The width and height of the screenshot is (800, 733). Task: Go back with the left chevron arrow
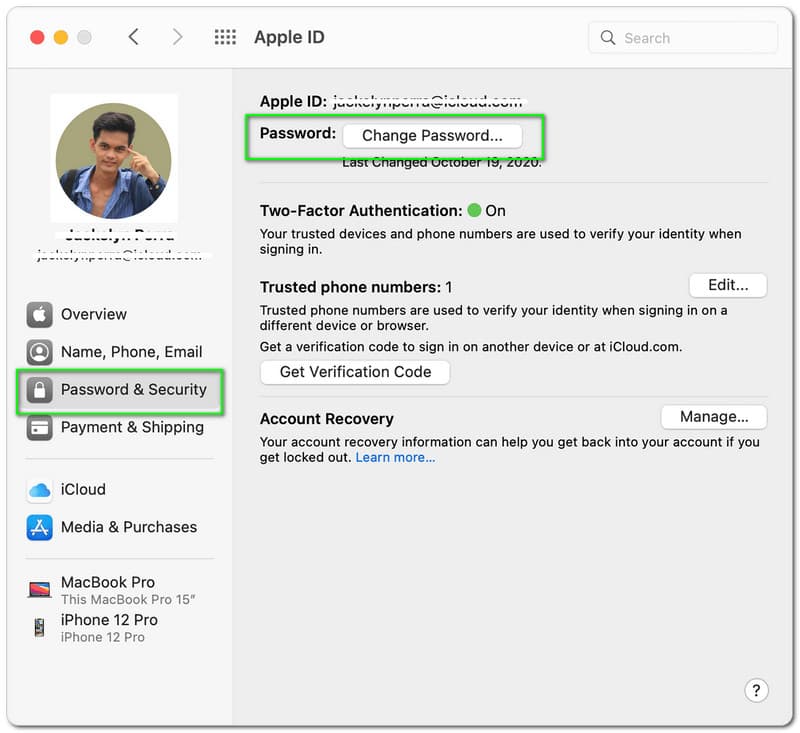click(134, 37)
